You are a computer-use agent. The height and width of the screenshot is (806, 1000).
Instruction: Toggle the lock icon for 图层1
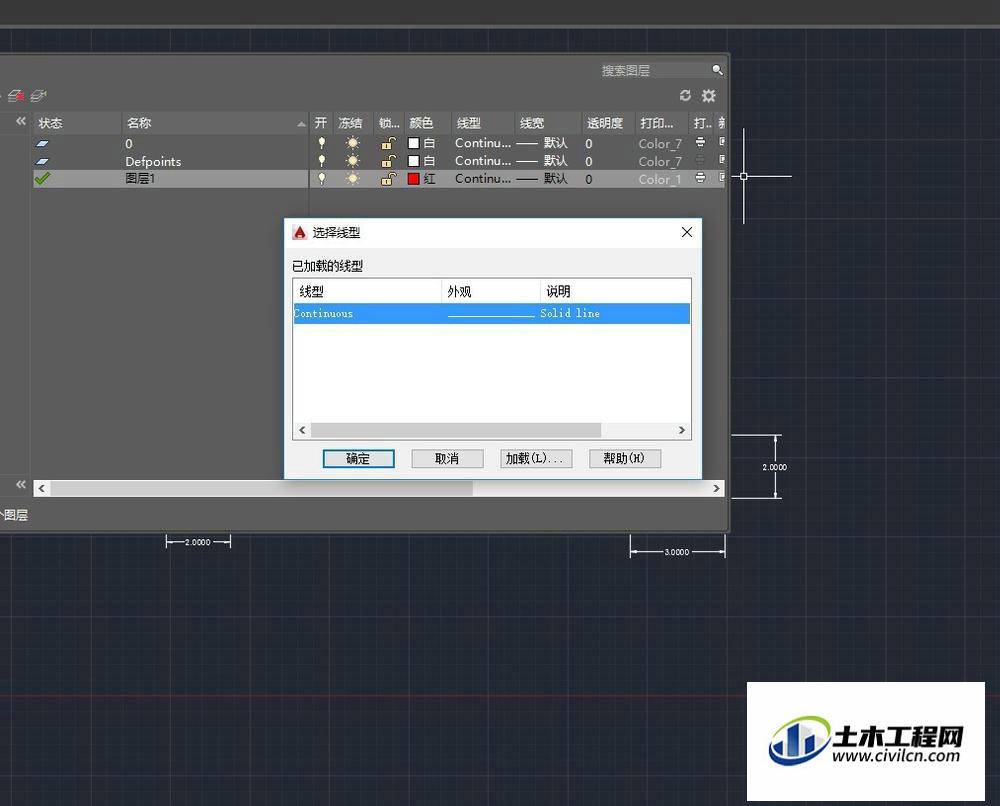388,179
